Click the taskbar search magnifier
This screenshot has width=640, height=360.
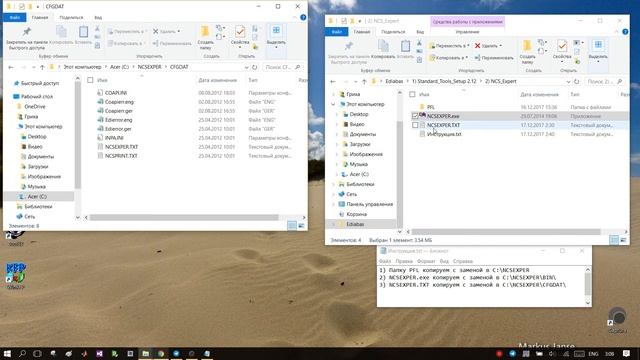click(22, 353)
